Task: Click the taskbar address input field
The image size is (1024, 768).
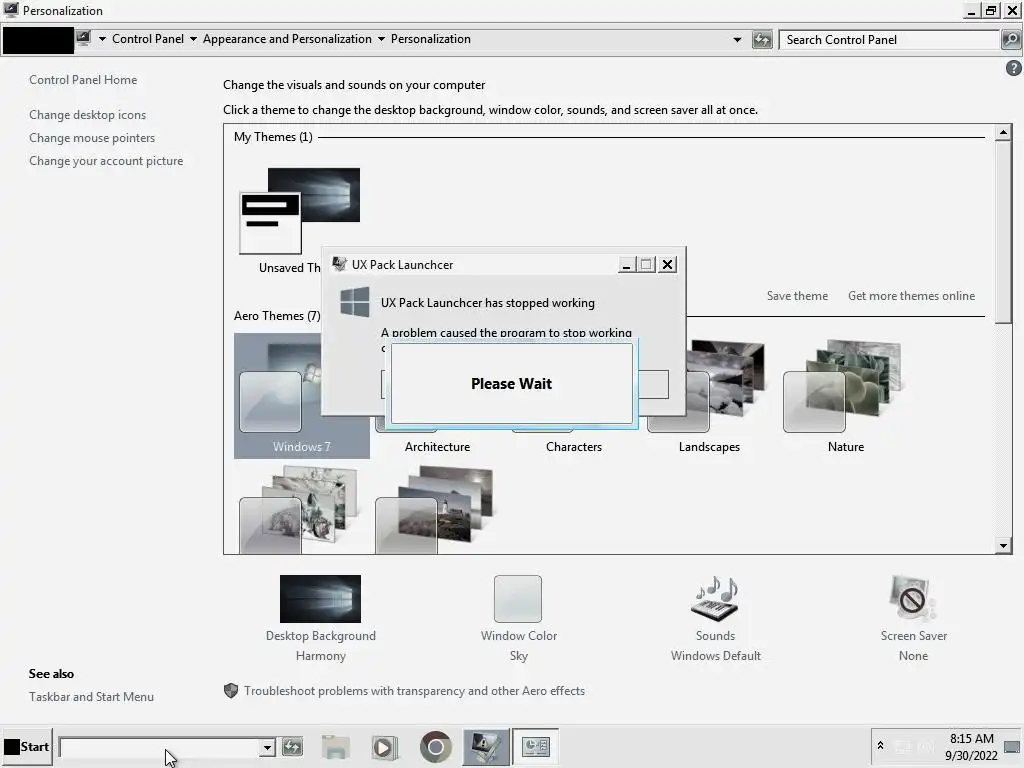Action: [159, 747]
